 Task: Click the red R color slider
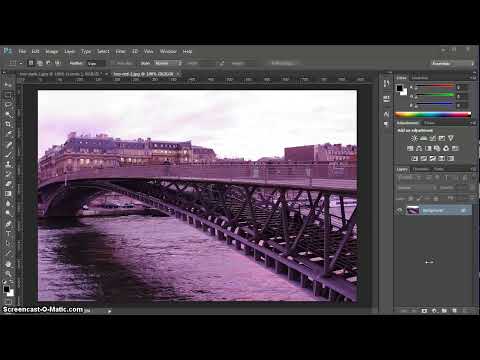click(435, 87)
